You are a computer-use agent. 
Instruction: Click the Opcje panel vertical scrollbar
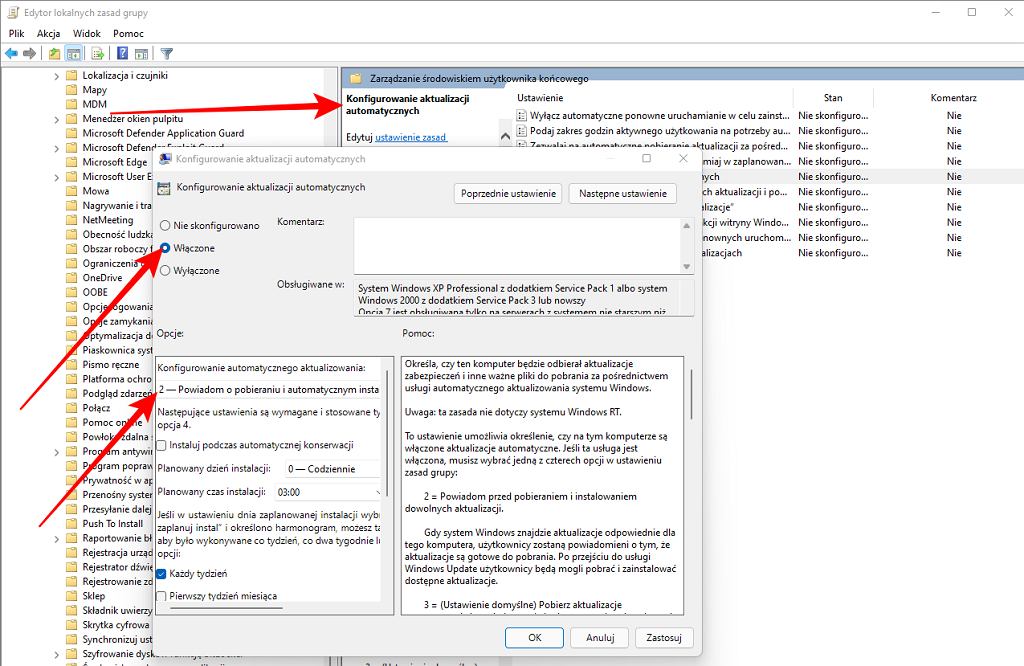(387, 432)
